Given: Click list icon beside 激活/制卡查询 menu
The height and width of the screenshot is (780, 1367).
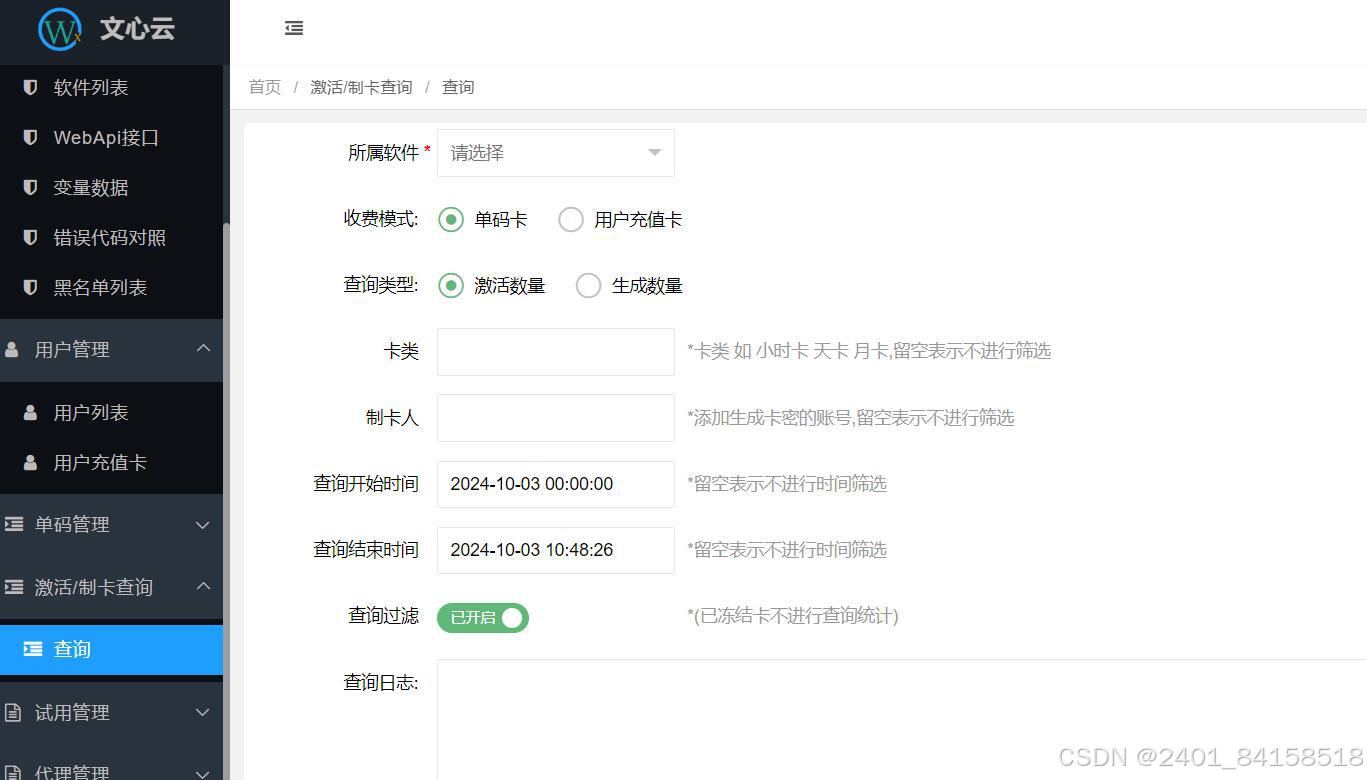Looking at the screenshot, I should [x=14, y=587].
